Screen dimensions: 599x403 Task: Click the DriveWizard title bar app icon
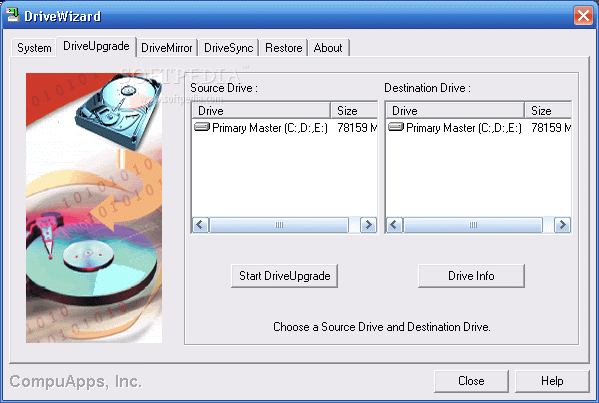pos(12,15)
